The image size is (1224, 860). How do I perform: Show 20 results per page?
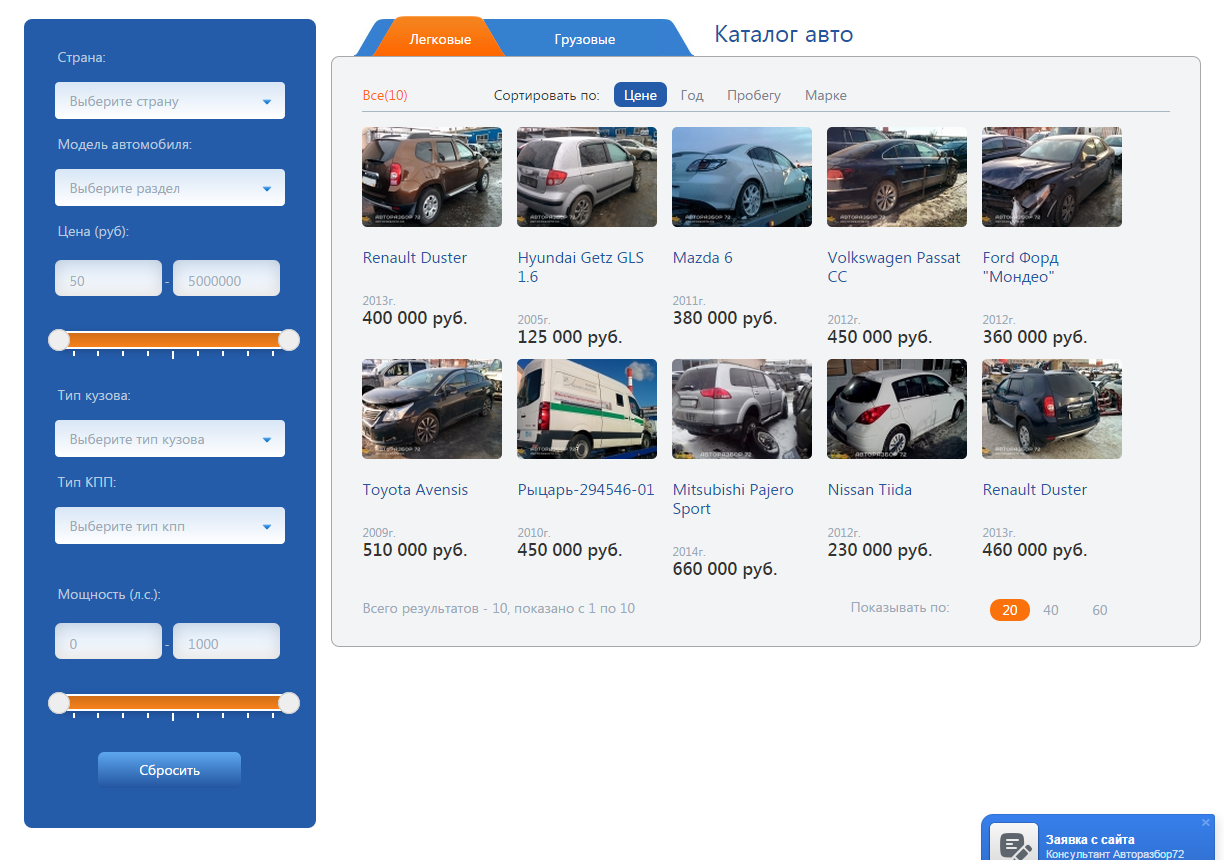(1010, 610)
